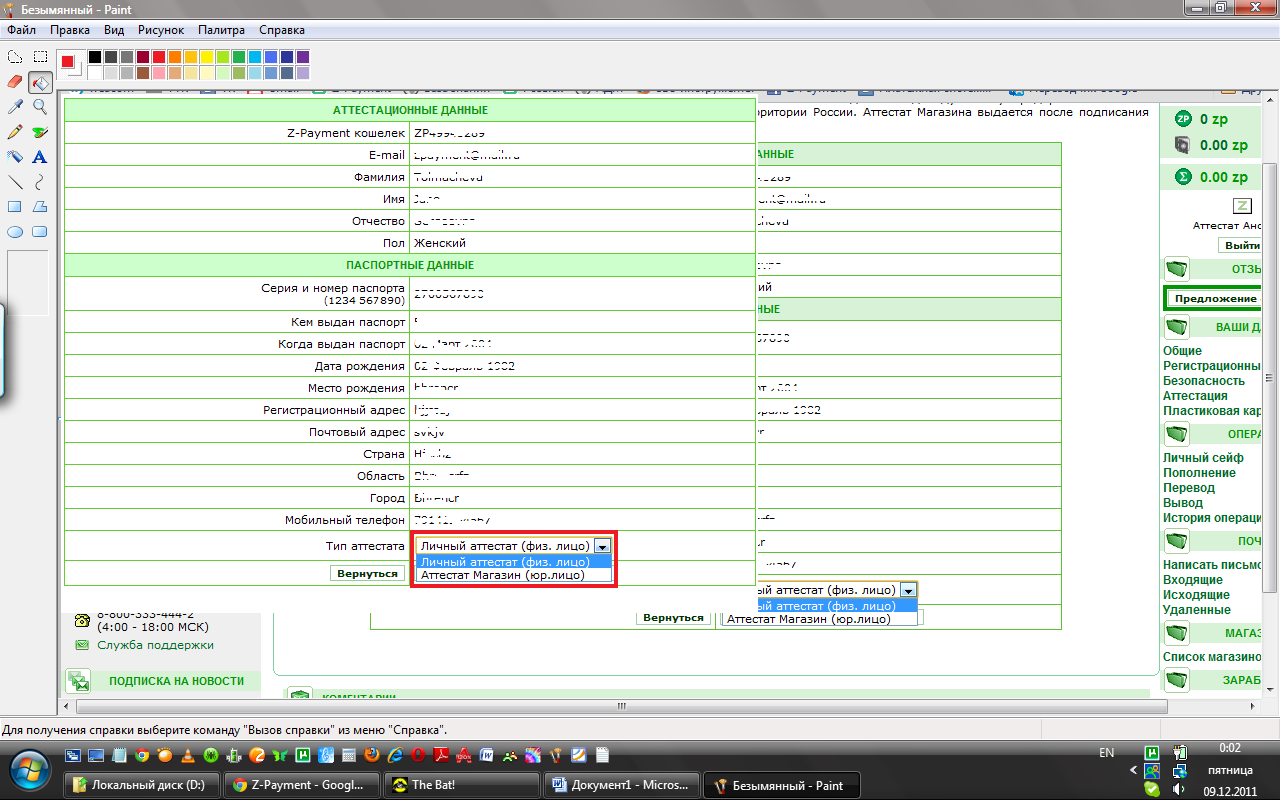Open the Рисунок menu
The image size is (1280, 800).
tap(161, 30)
